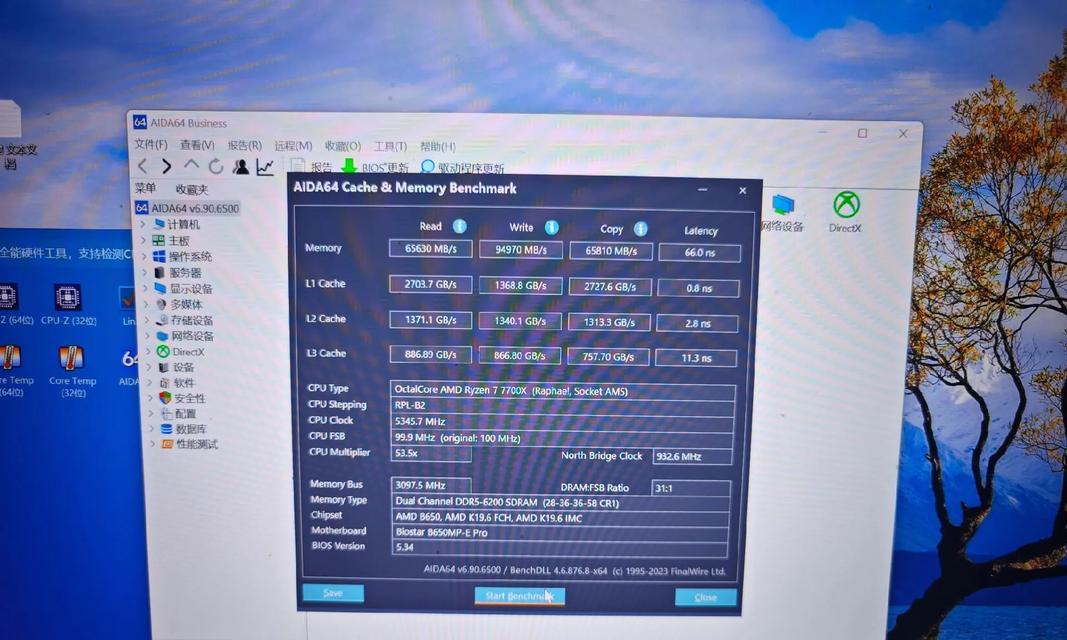Click the info icon beside Read
Screen dimensions: 1067x640
click(x=460, y=226)
